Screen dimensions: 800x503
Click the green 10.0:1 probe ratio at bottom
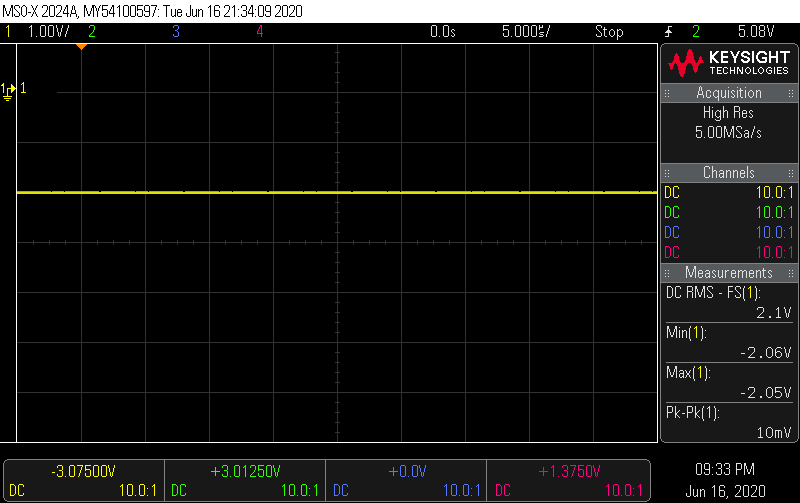click(299, 491)
